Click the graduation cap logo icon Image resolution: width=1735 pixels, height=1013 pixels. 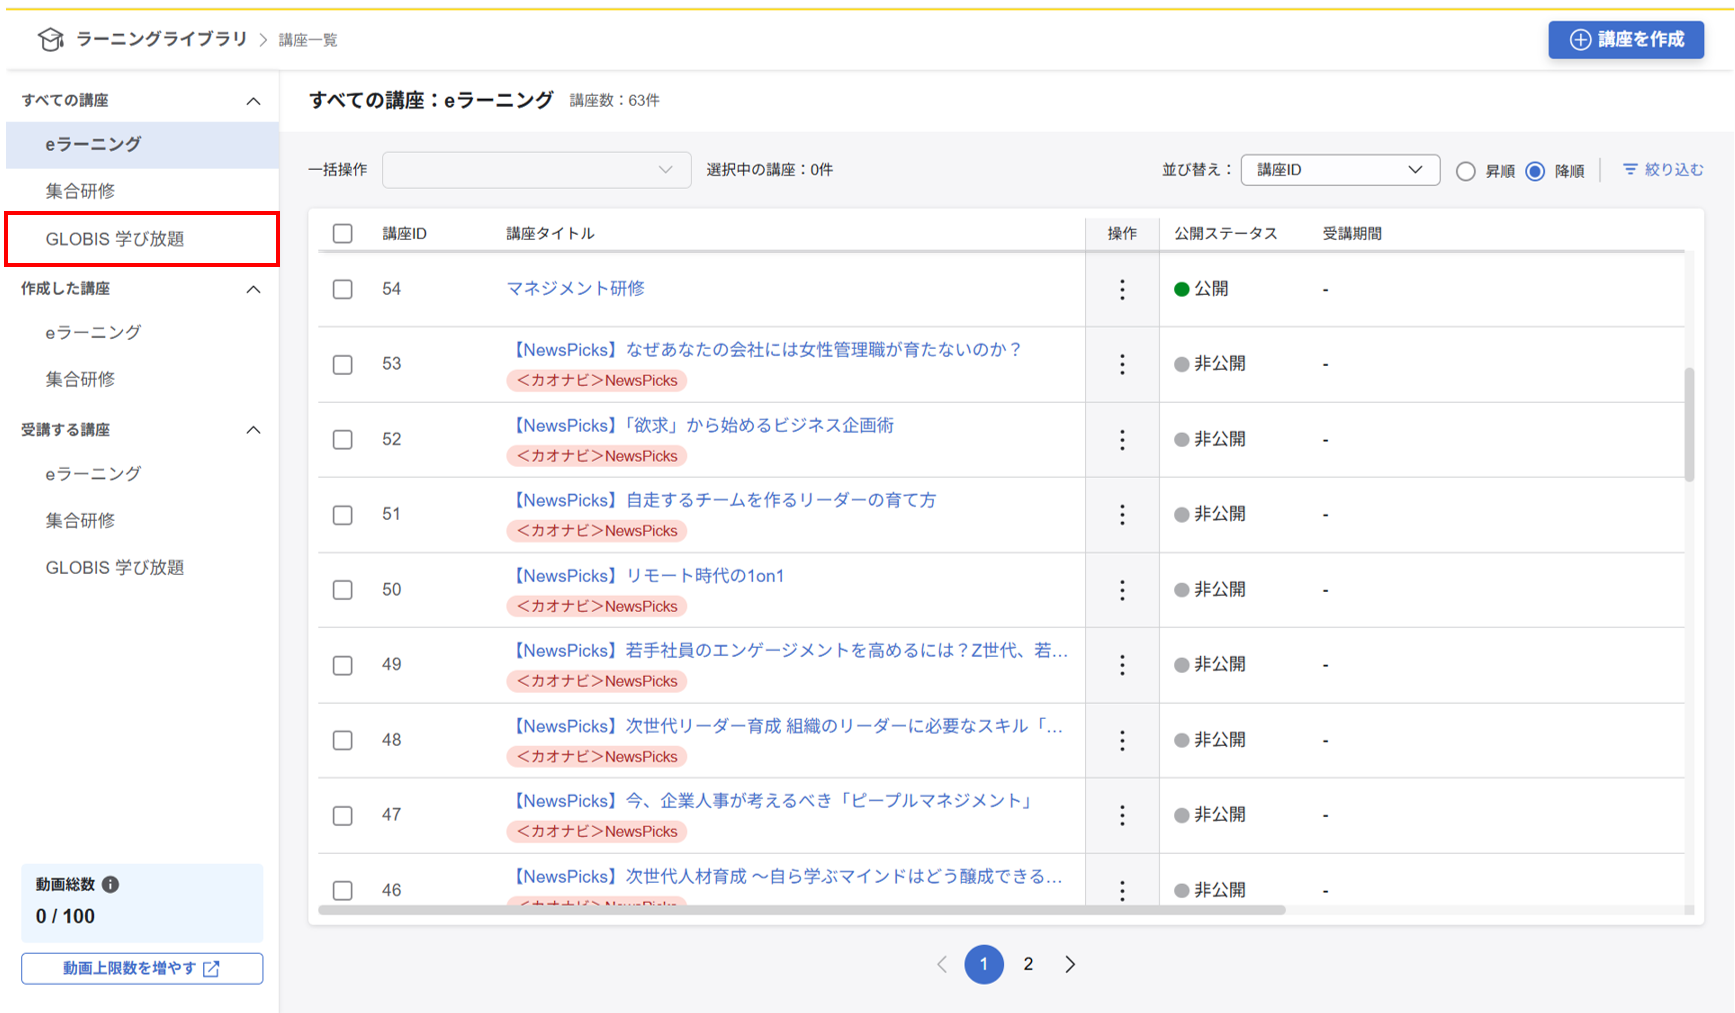coord(51,39)
